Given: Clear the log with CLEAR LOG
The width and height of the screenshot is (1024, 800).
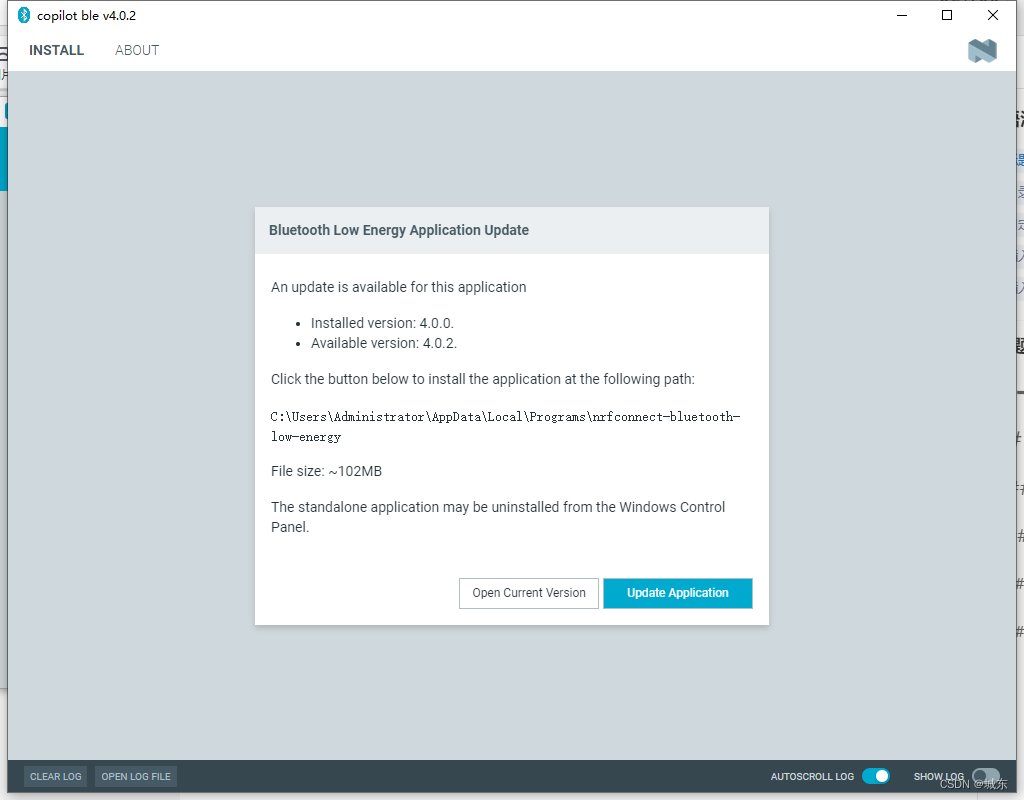Looking at the screenshot, I should pyautogui.click(x=56, y=776).
